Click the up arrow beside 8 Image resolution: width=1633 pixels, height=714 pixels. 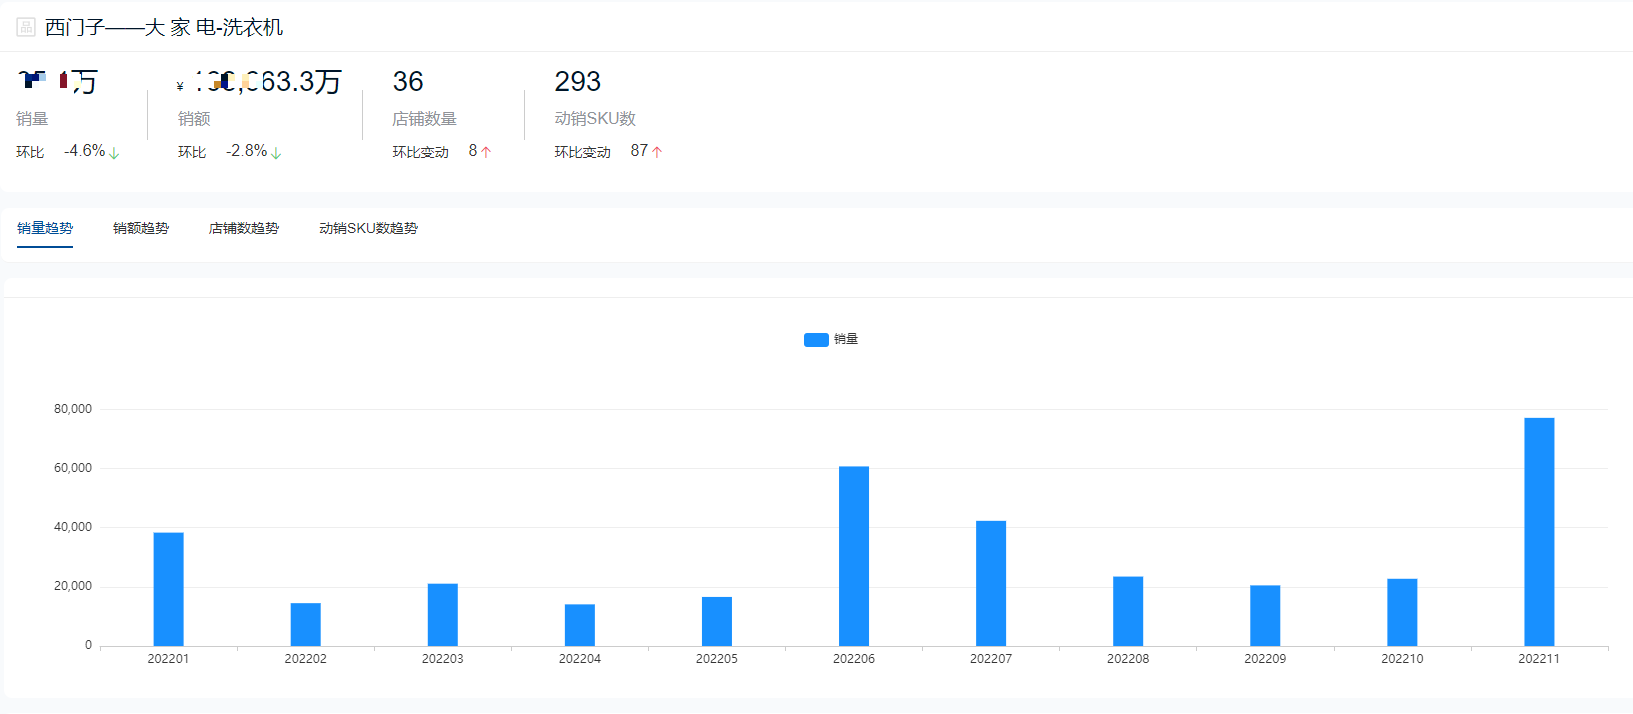pyautogui.click(x=486, y=152)
